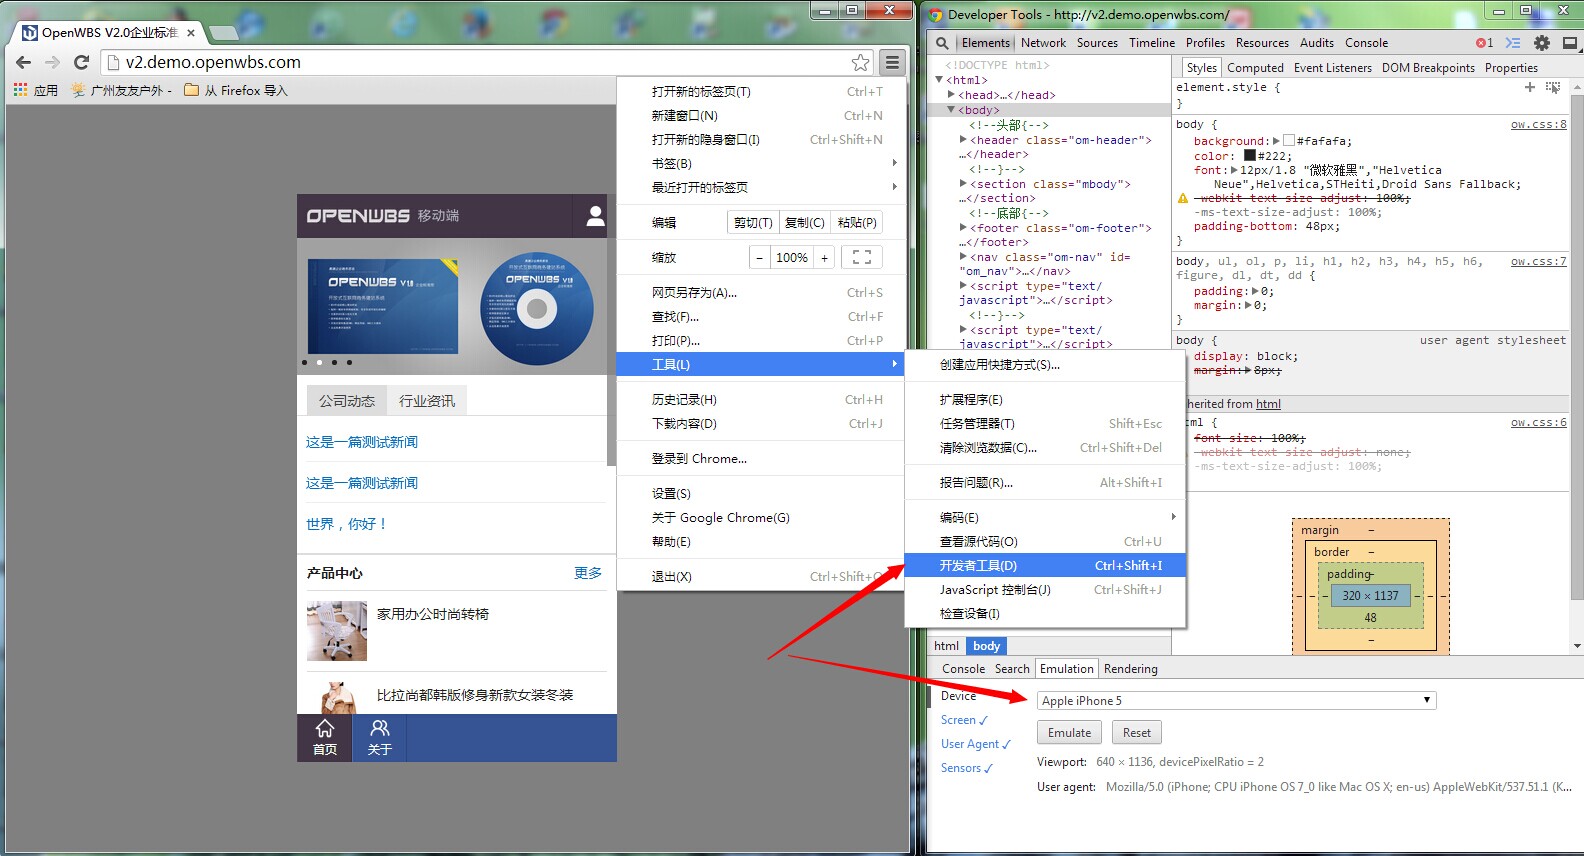Click the user profile icon in OpenWBS header

click(595, 216)
